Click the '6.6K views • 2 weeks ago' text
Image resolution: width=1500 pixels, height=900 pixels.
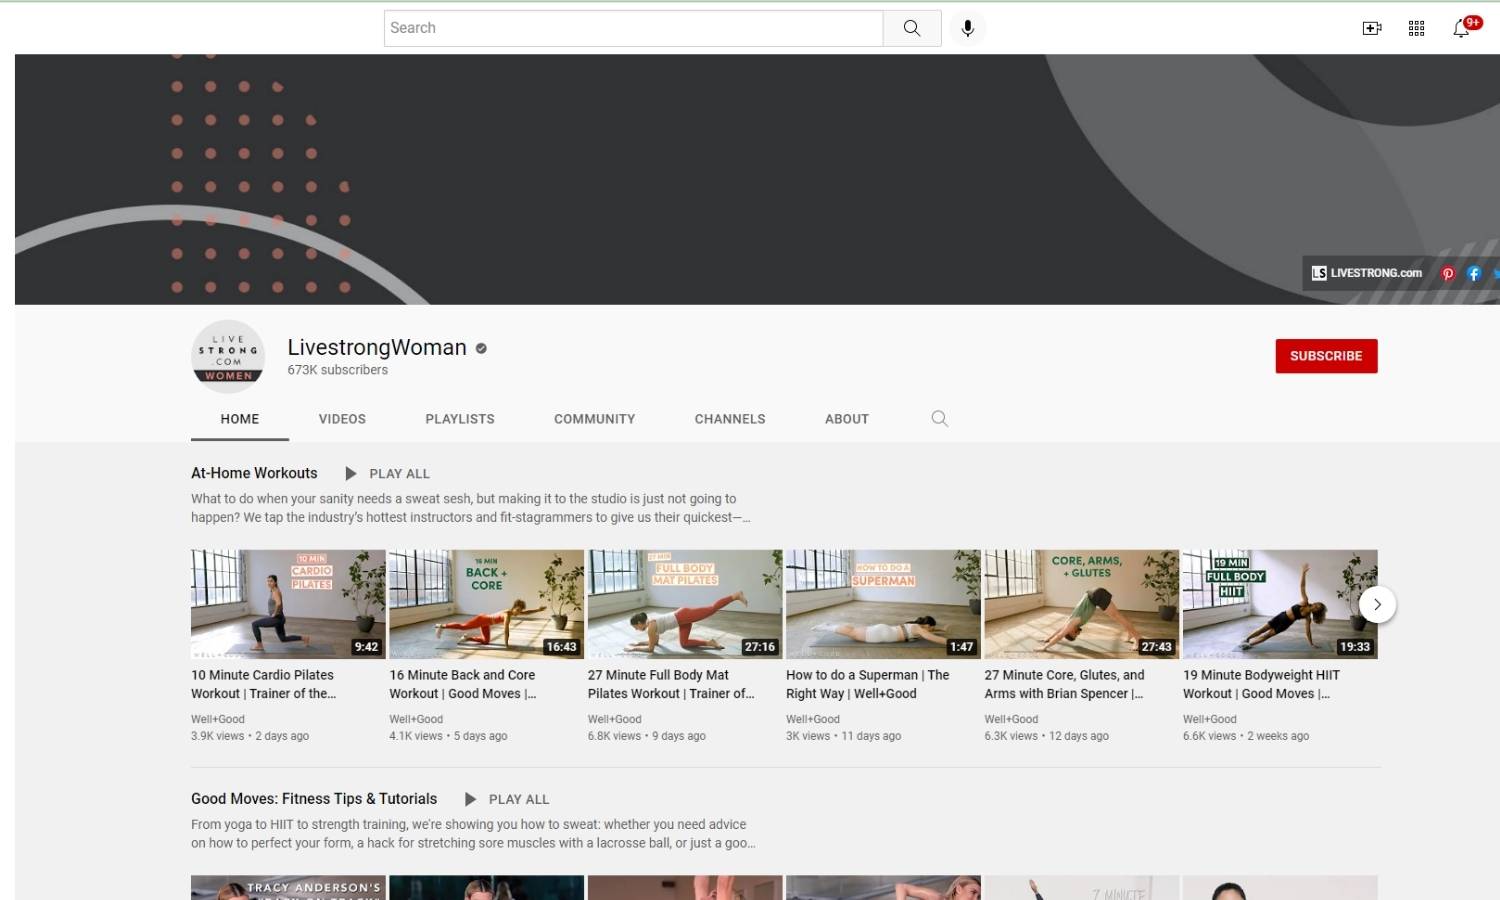pos(1246,736)
